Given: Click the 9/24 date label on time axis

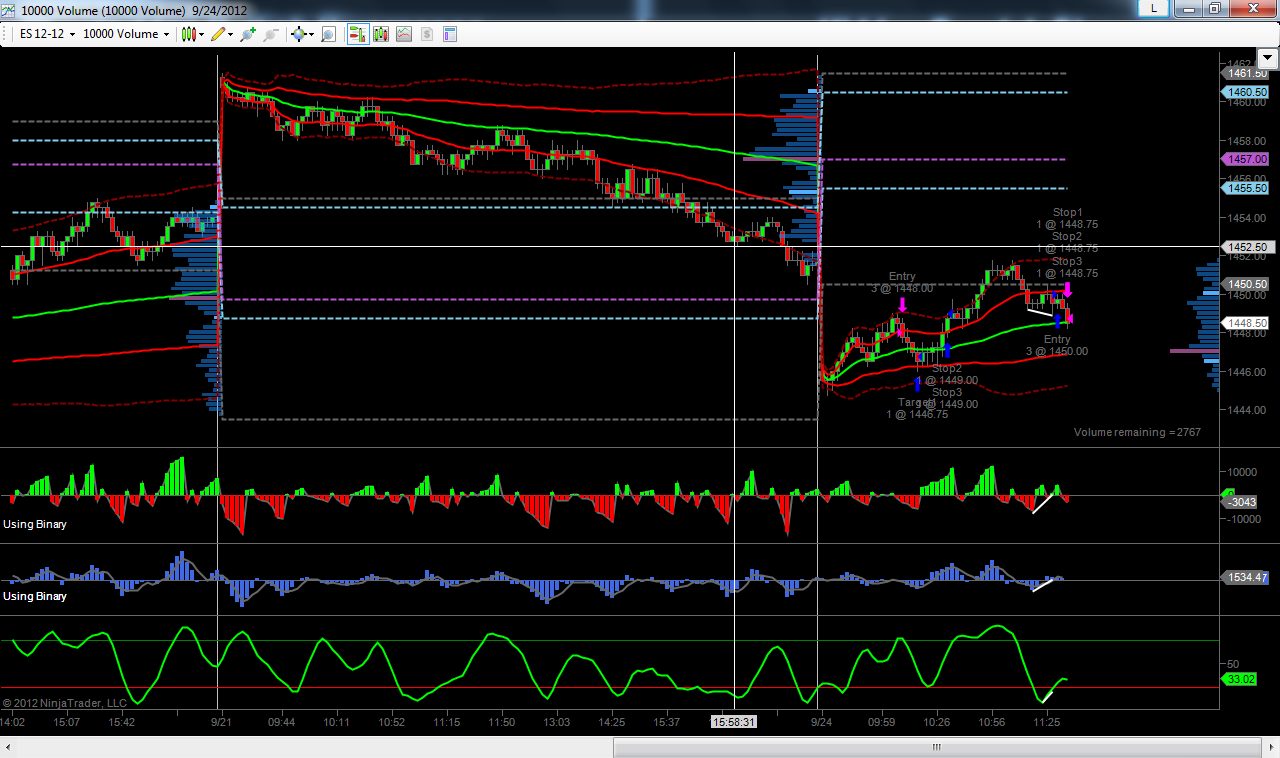Looking at the screenshot, I should 821,721.
